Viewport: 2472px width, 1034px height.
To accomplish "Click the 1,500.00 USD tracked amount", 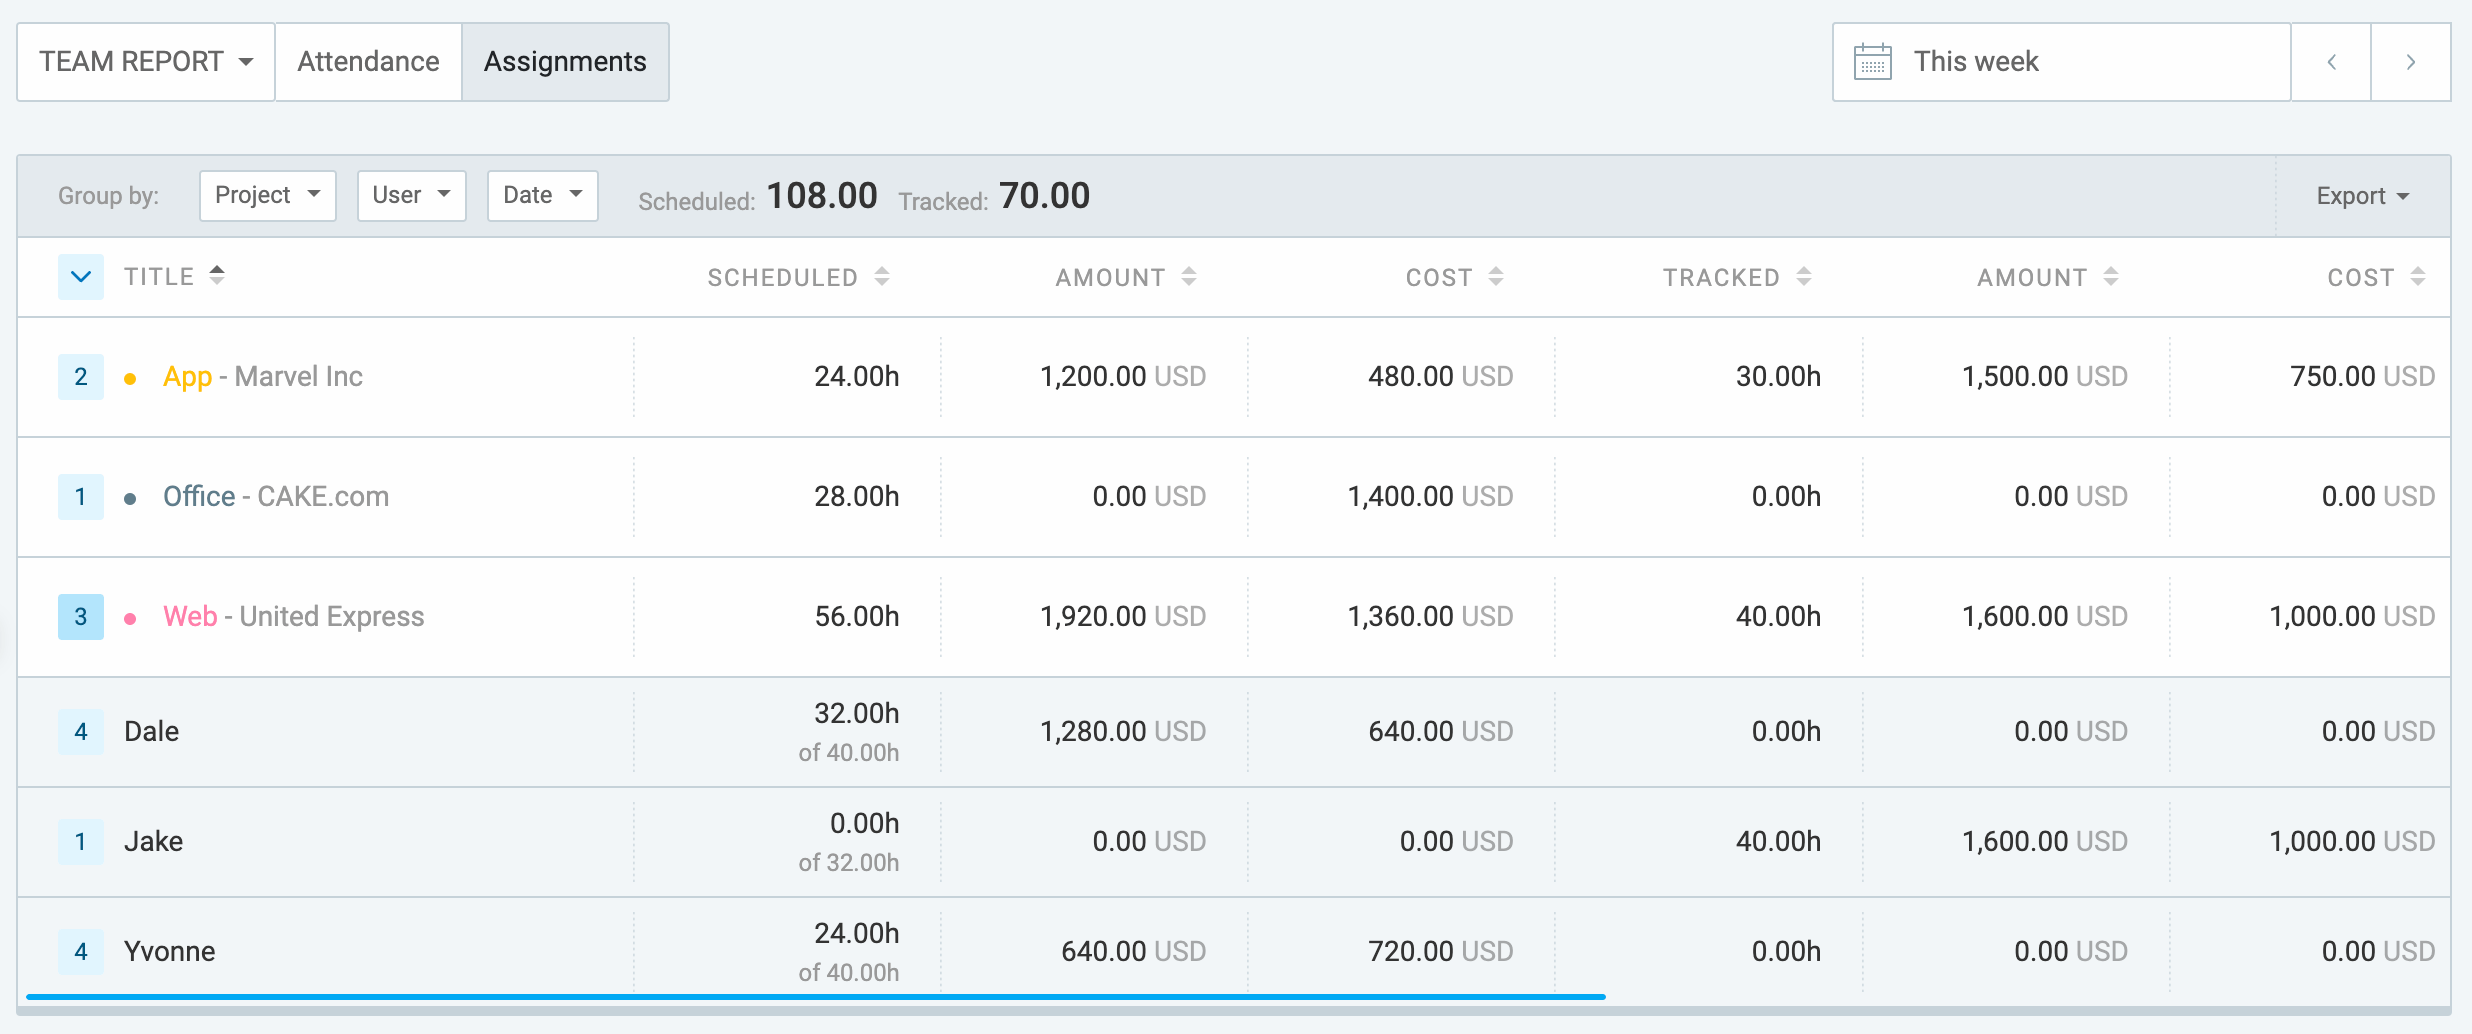I will point(2045,377).
